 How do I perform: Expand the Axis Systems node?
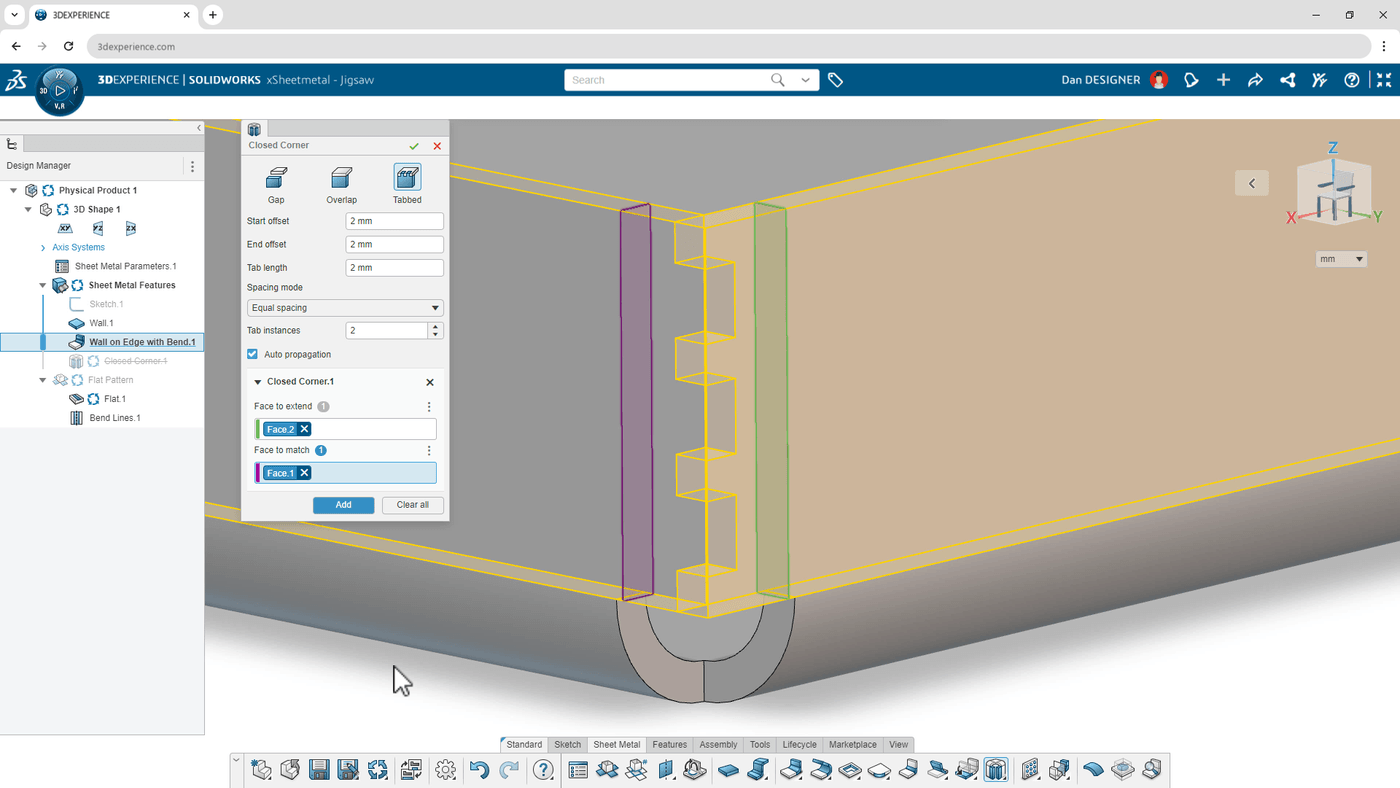pos(41,247)
